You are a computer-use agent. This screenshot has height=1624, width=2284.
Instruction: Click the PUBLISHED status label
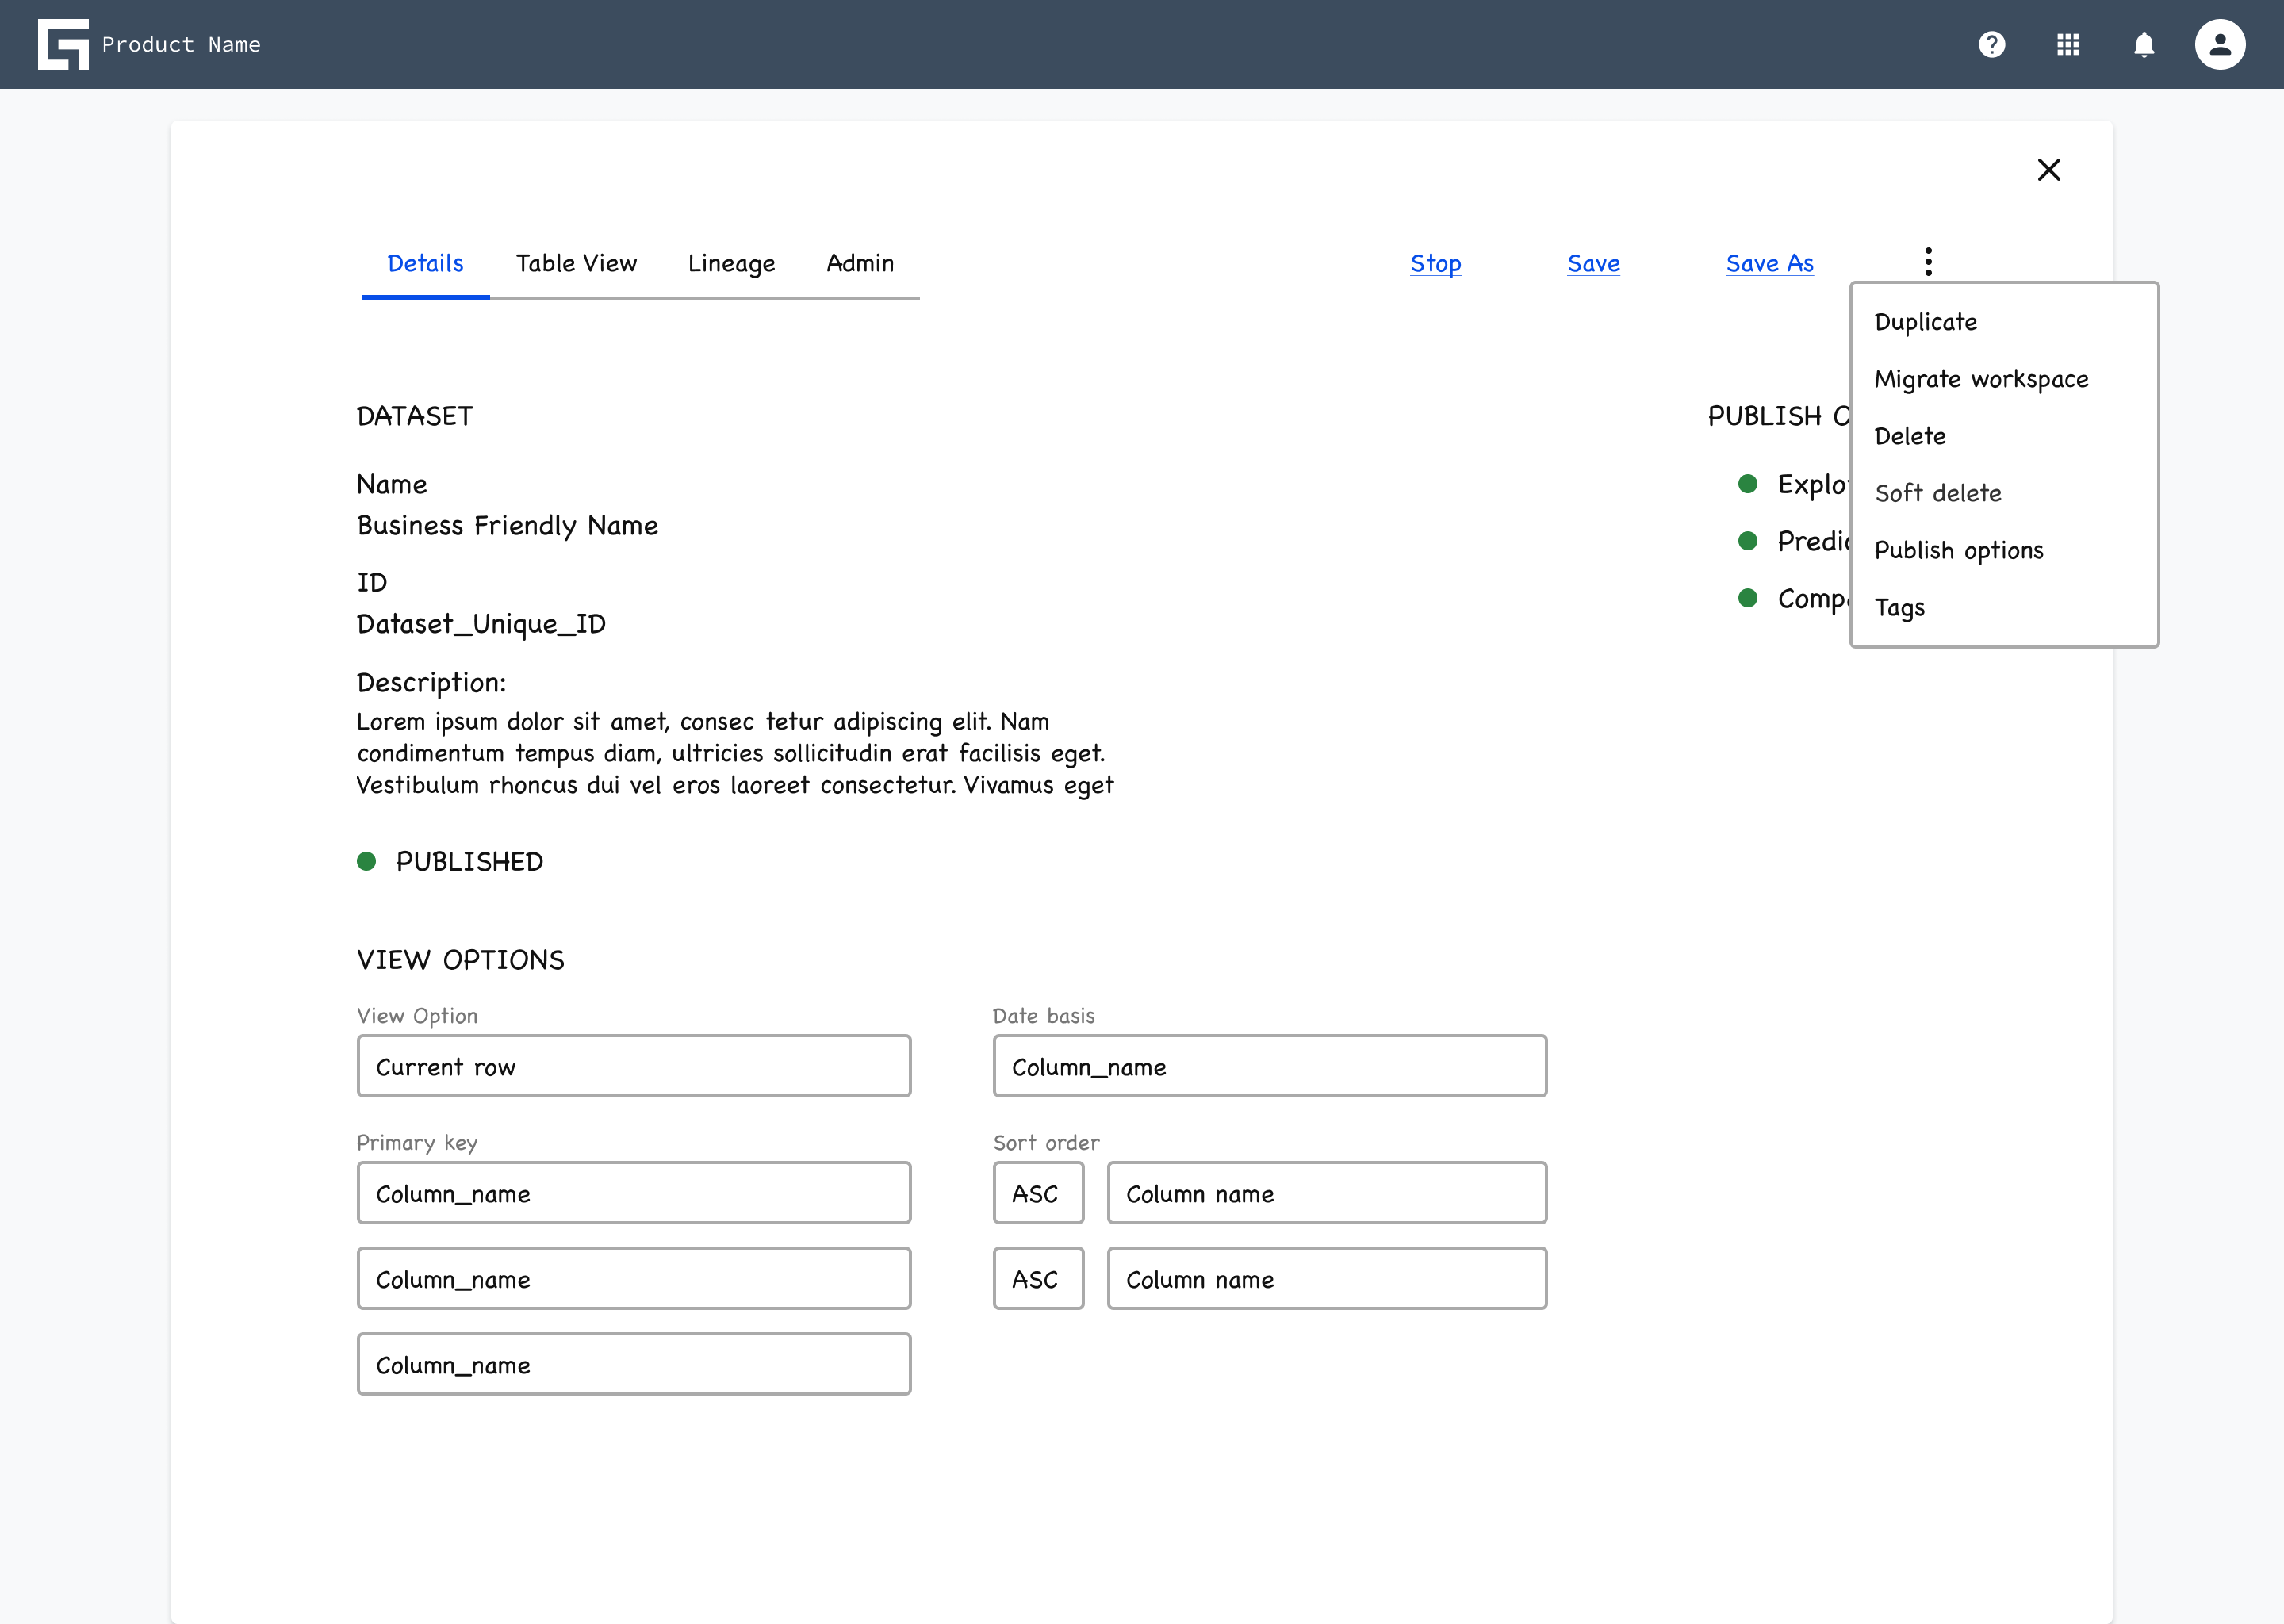point(469,862)
